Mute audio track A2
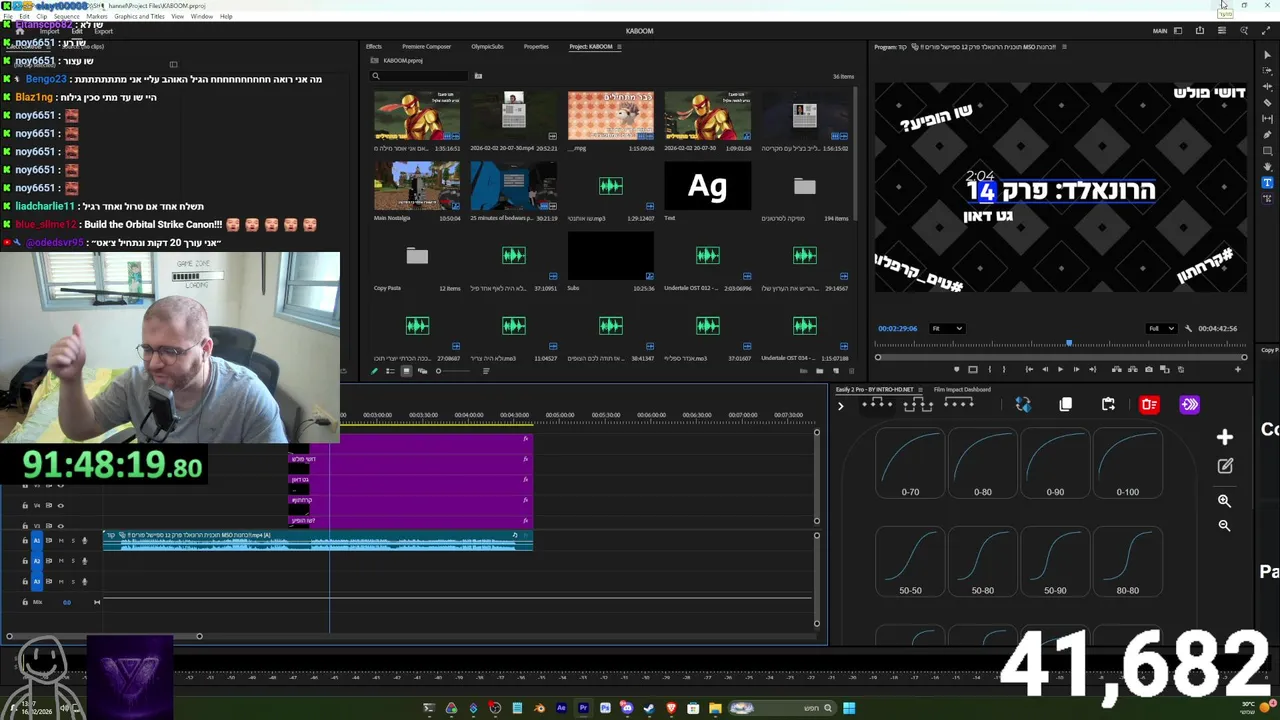The image size is (1280, 720). click(x=61, y=561)
